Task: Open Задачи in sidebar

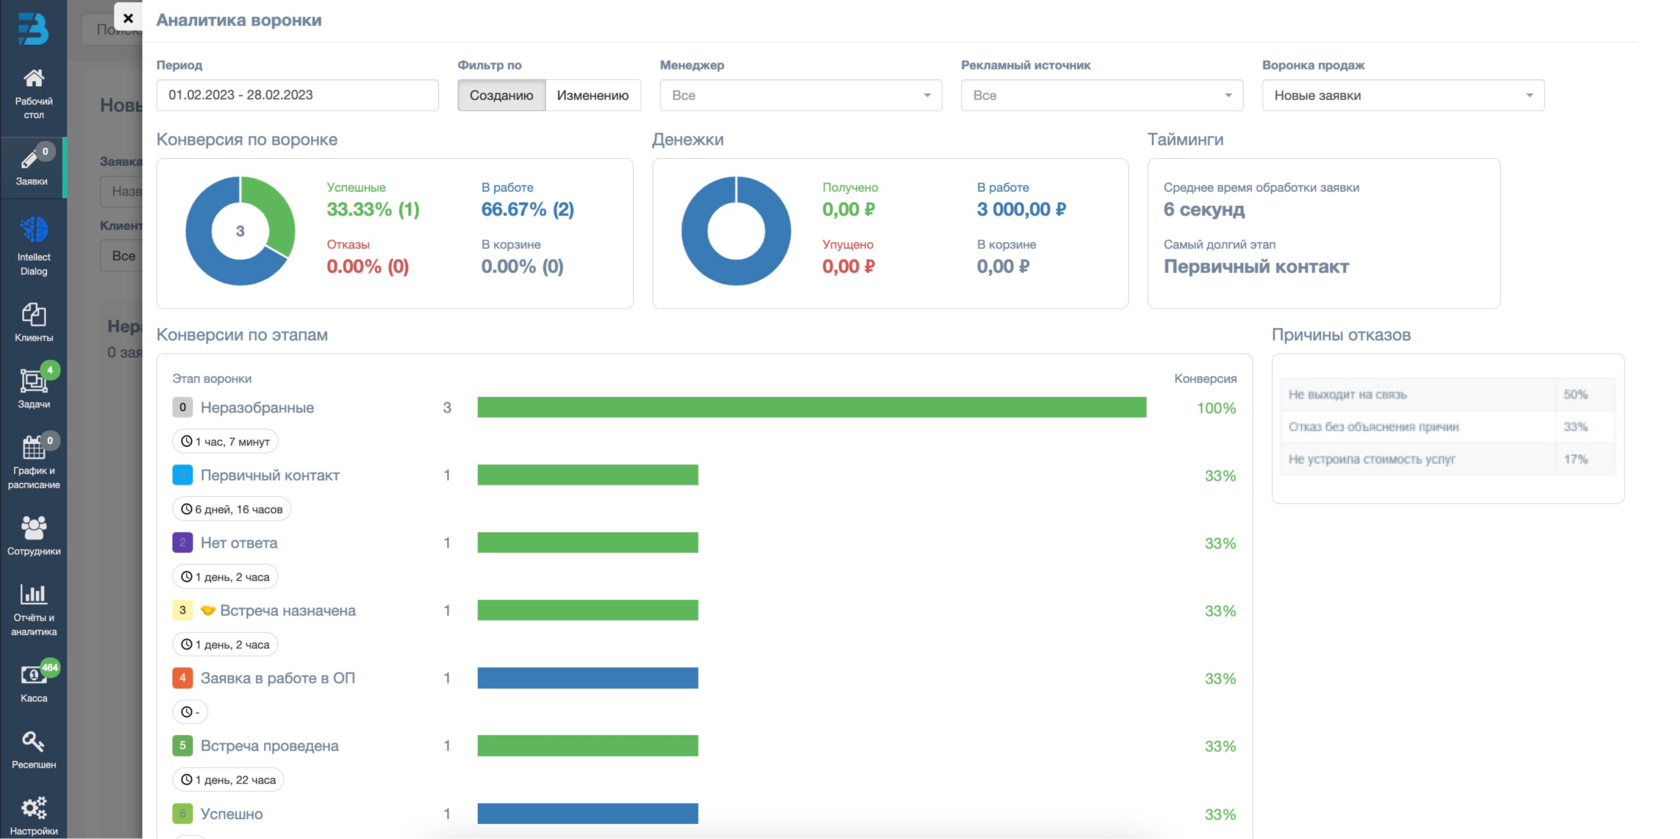Action: [33, 389]
